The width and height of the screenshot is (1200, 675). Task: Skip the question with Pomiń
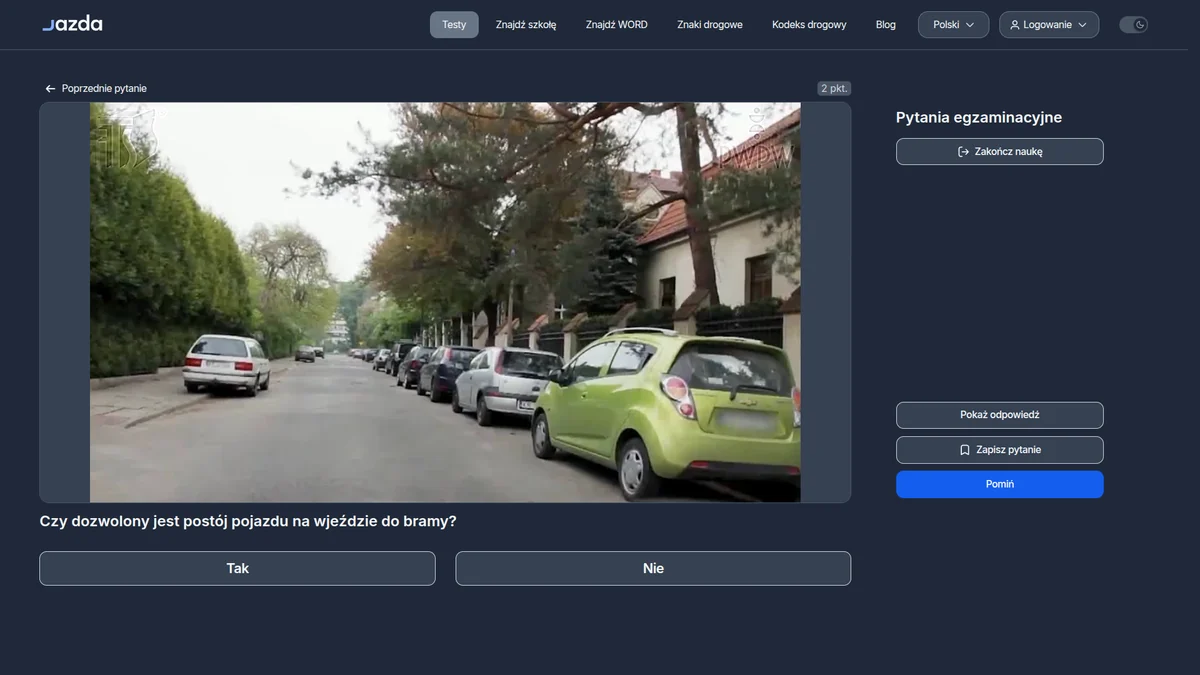tap(1000, 484)
